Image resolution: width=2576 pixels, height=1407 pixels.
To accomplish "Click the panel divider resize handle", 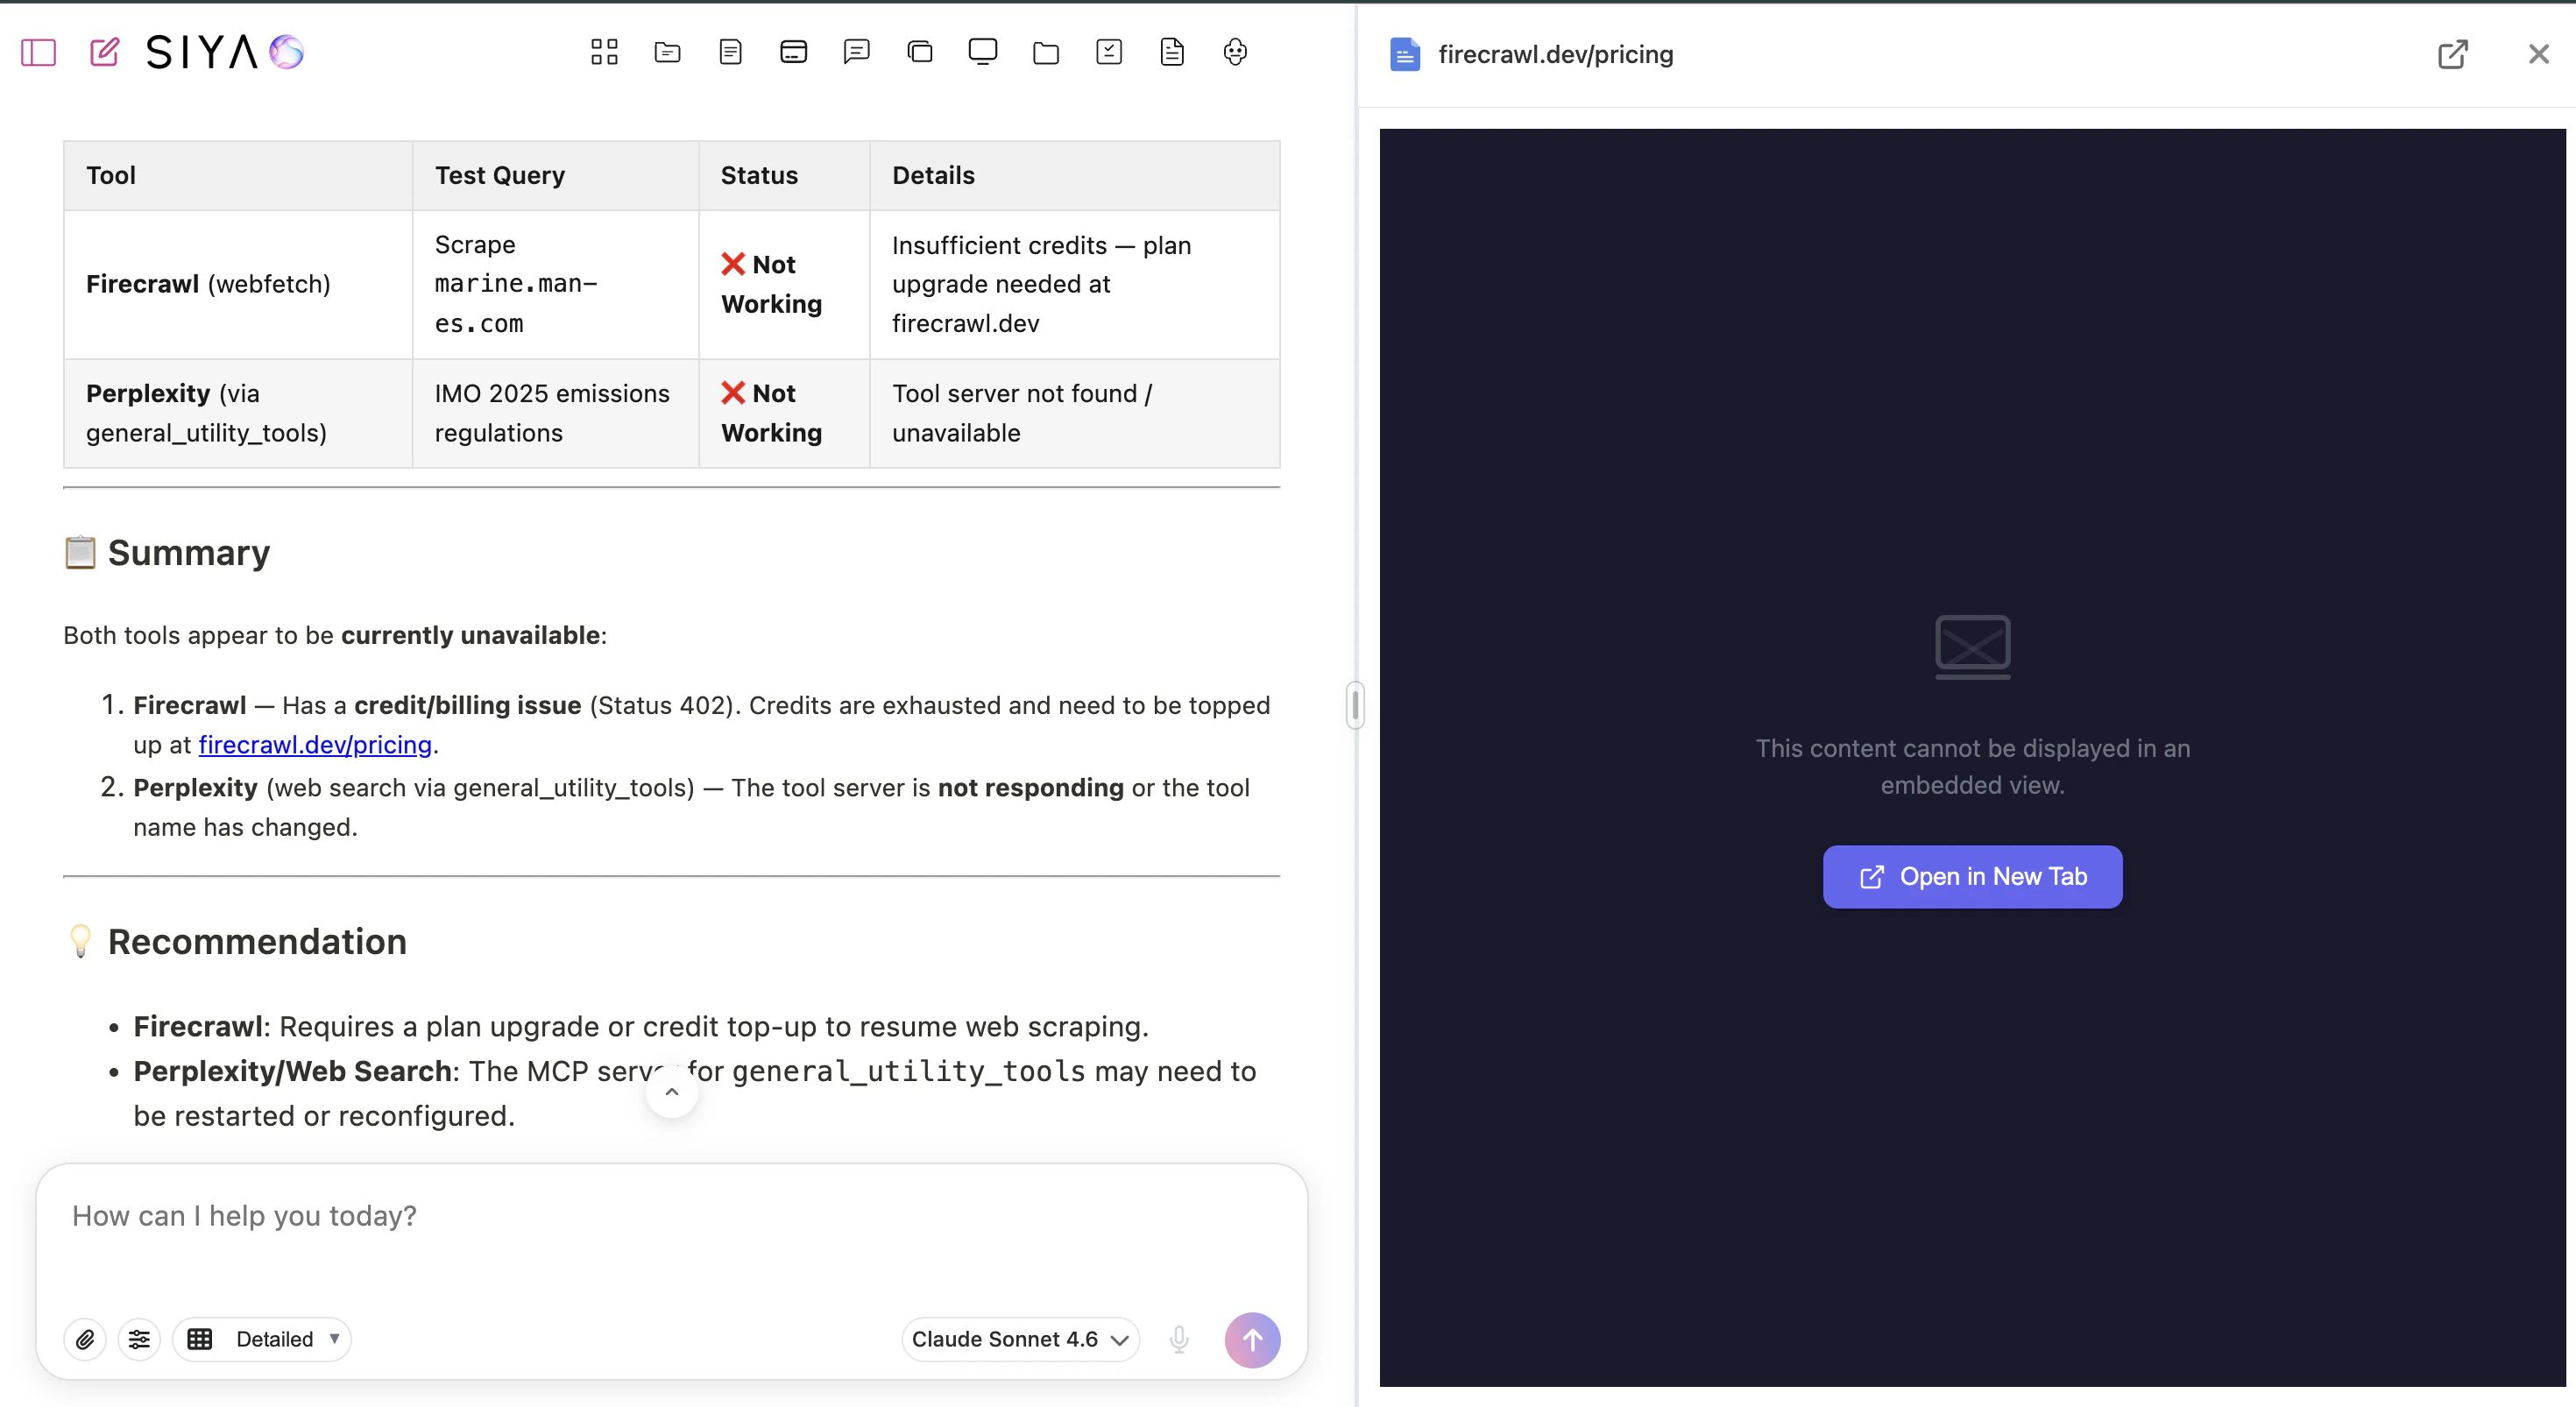I will pyautogui.click(x=1355, y=705).
